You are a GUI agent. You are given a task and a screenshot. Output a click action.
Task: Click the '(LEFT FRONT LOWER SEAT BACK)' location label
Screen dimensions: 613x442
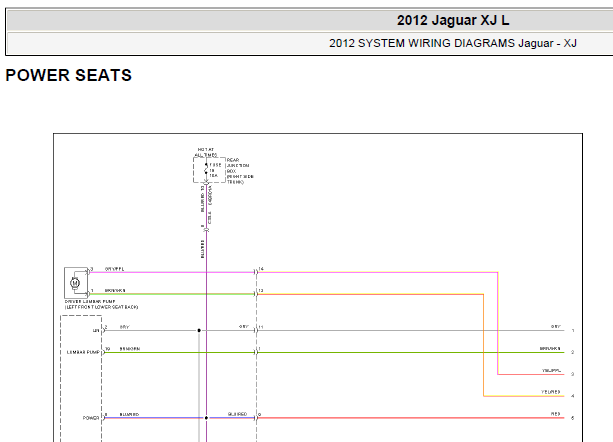coord(102,307)
